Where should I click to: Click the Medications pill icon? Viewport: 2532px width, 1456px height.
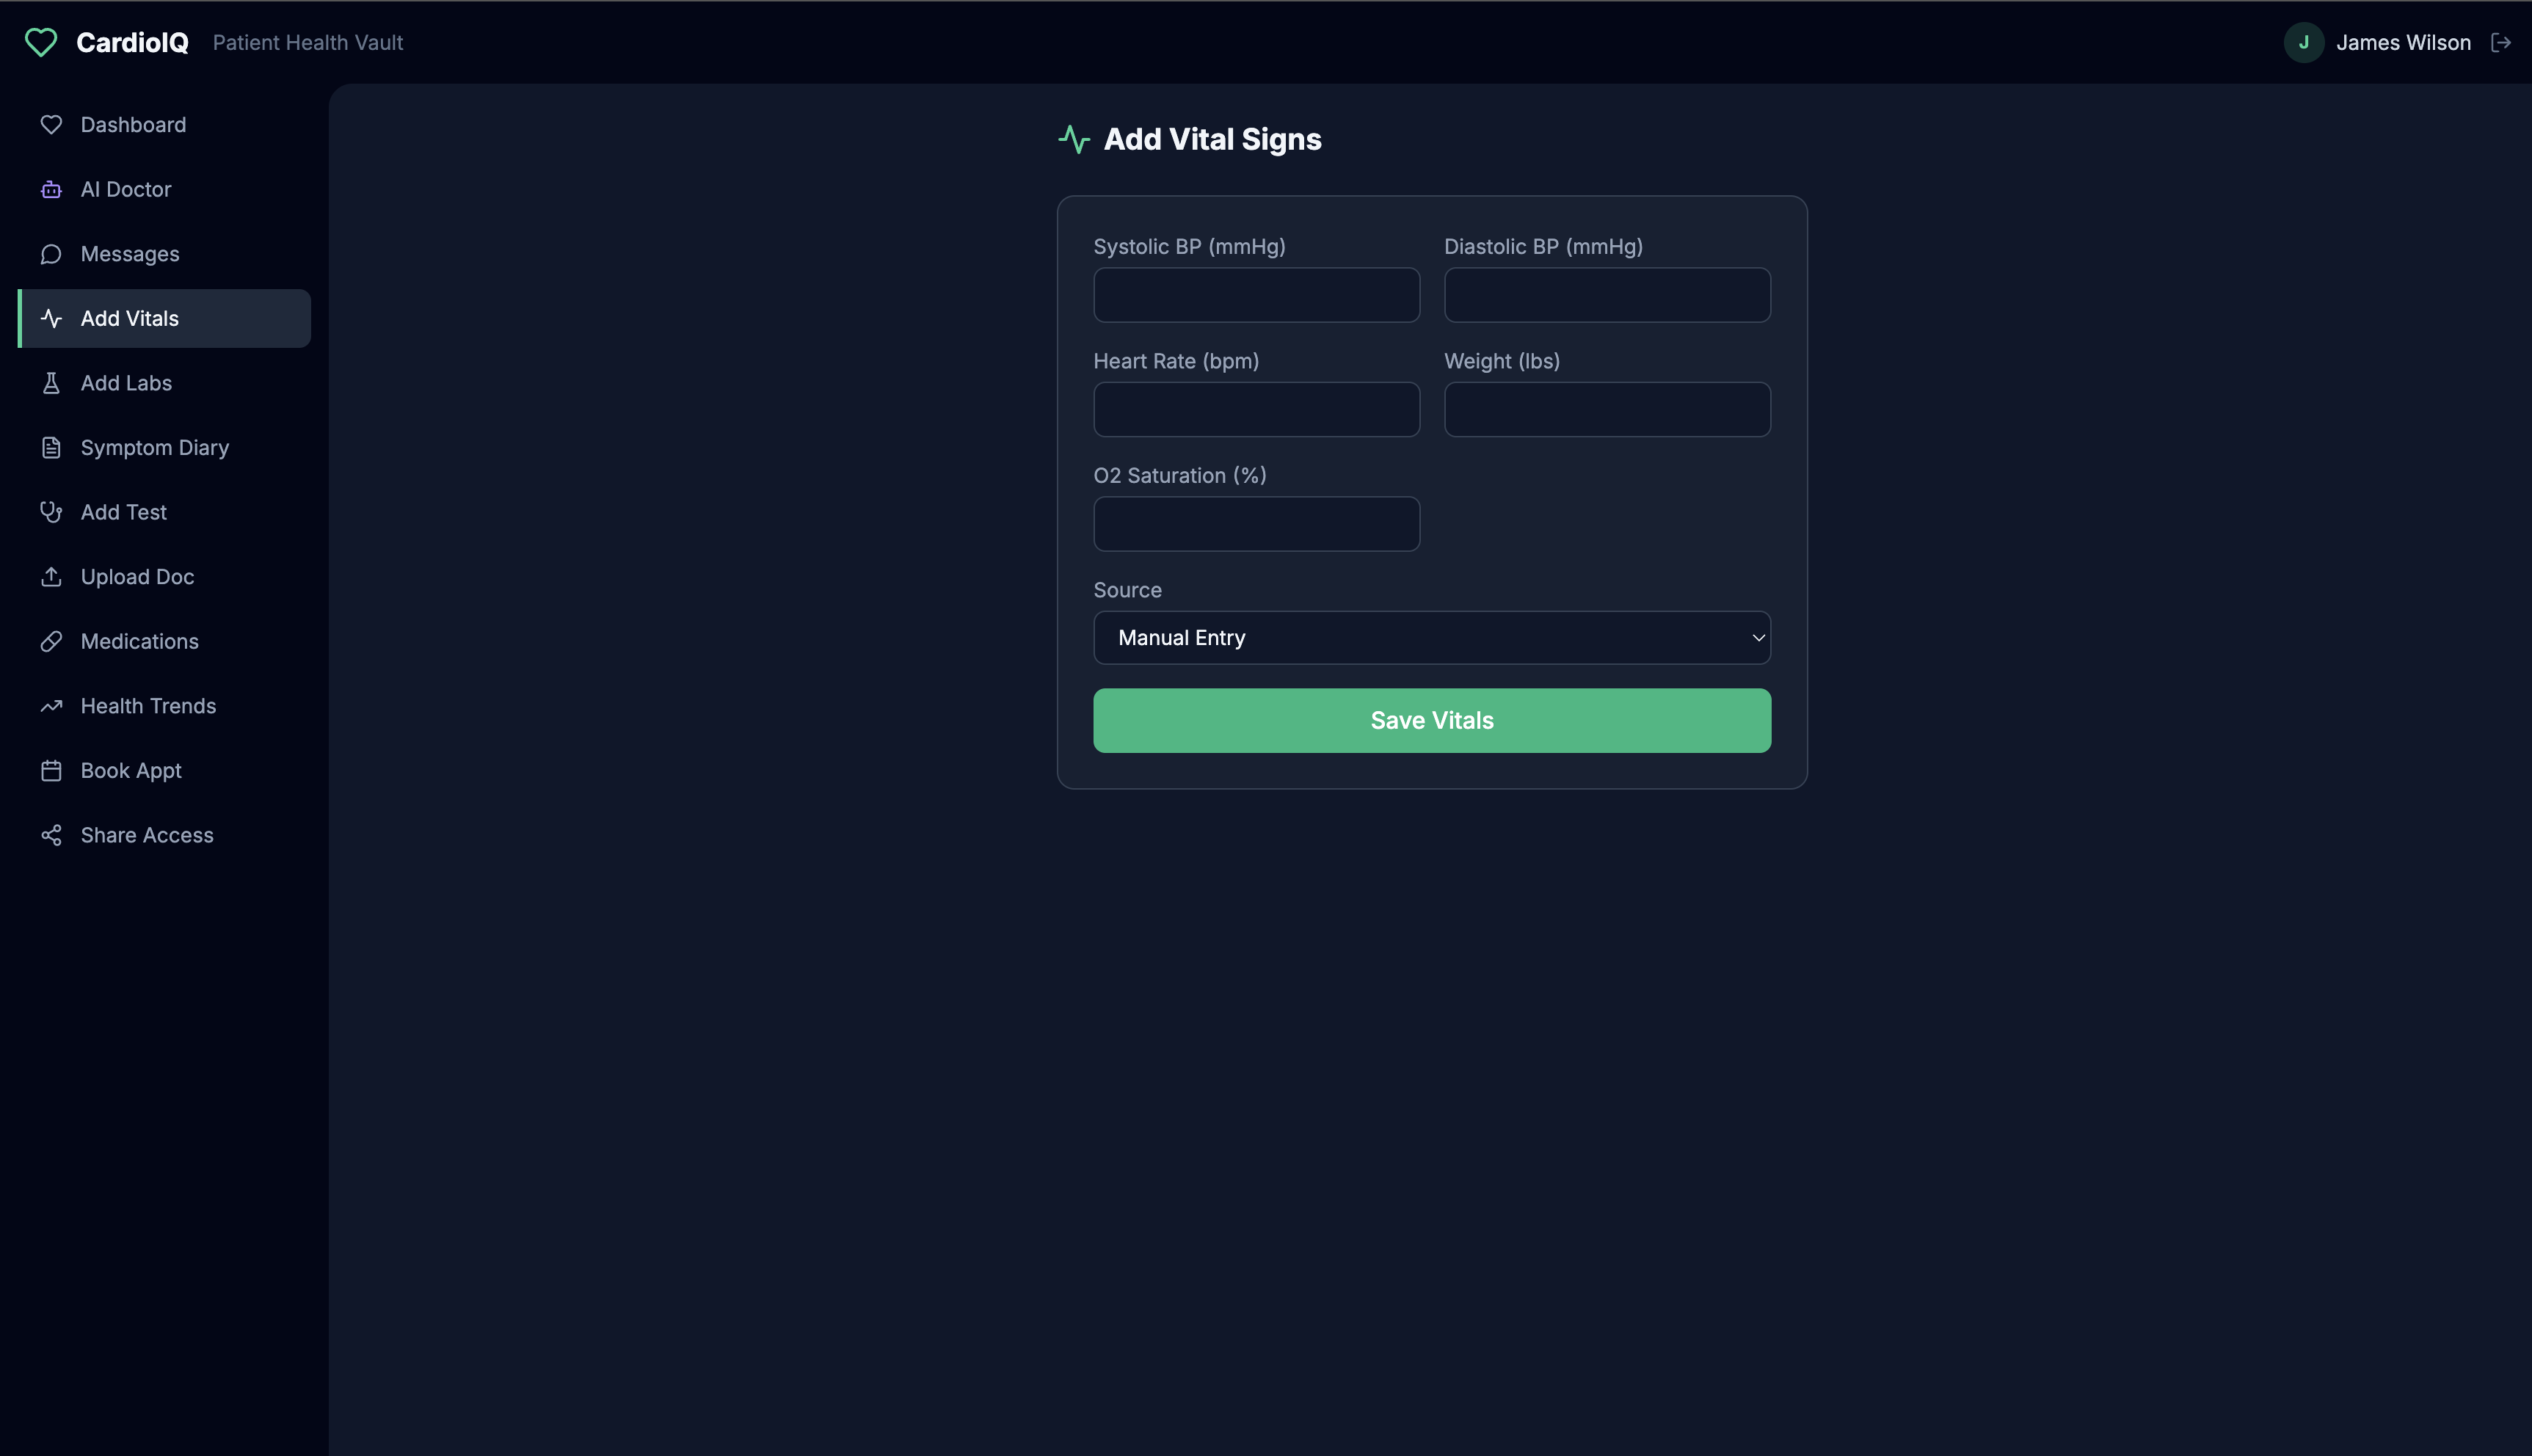pos(51,641)
